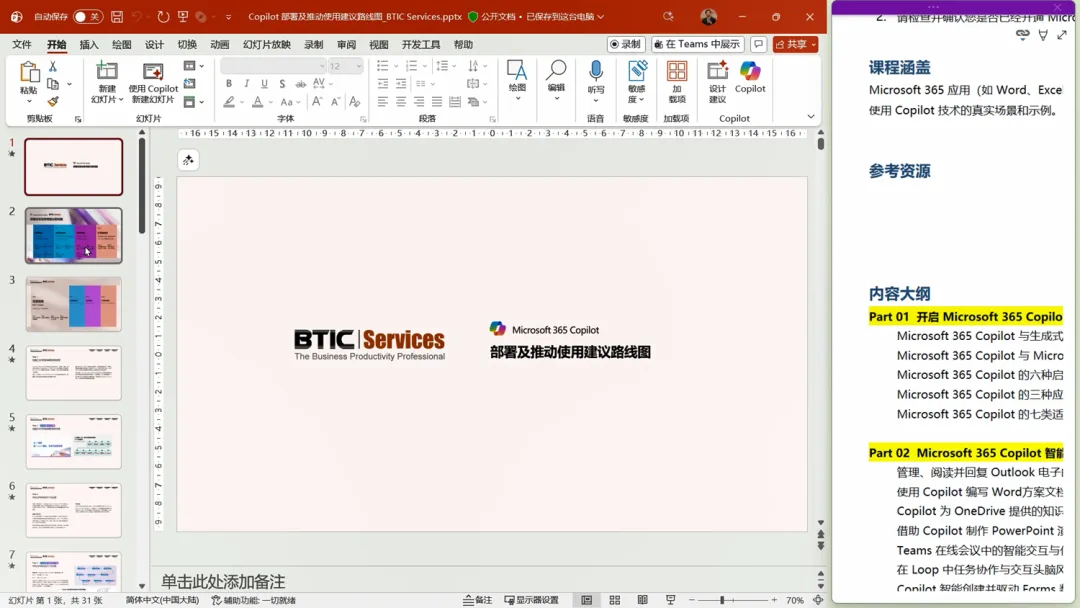Toggle the 备注 Notes pane

tap(477, 600)
